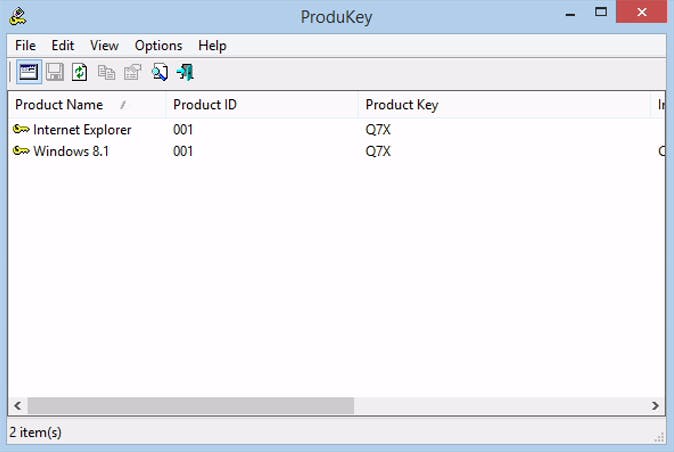
Task: Select the Internet Explorer row
Action: [337, 129]
